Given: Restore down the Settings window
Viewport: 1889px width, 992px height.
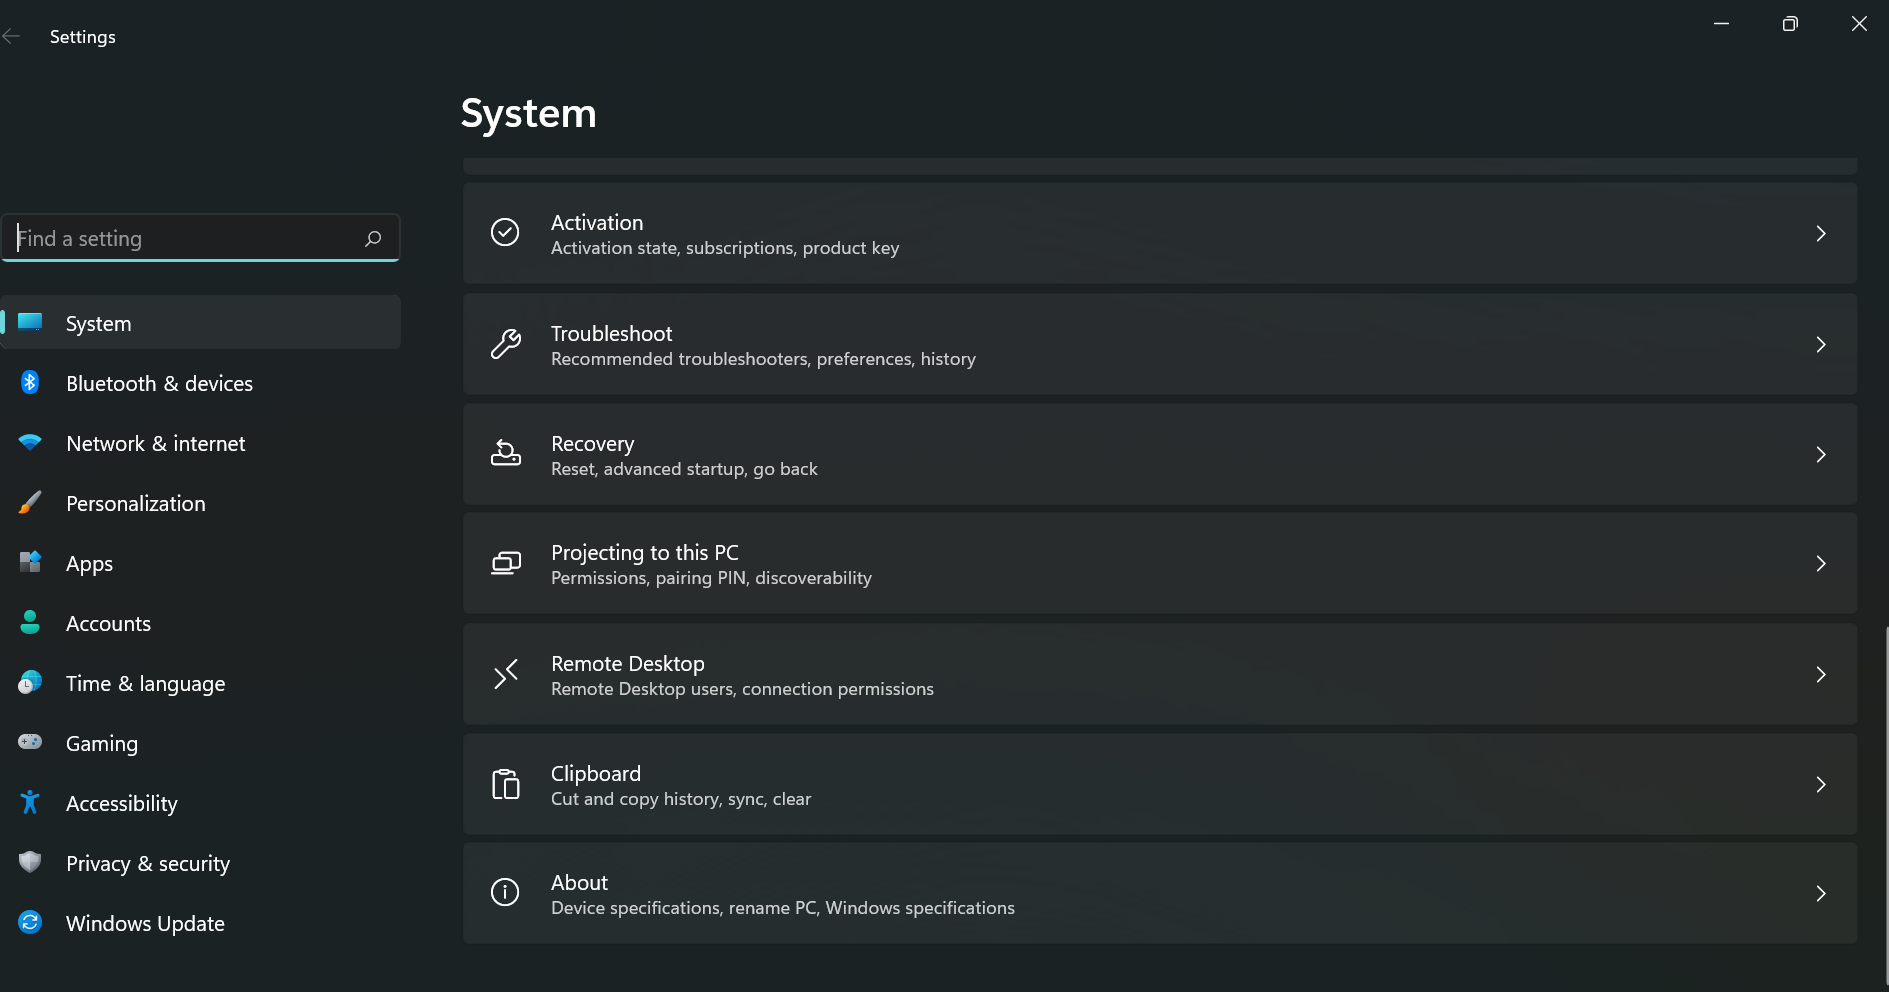Looking at the screenshot, I should (1790, 24).
